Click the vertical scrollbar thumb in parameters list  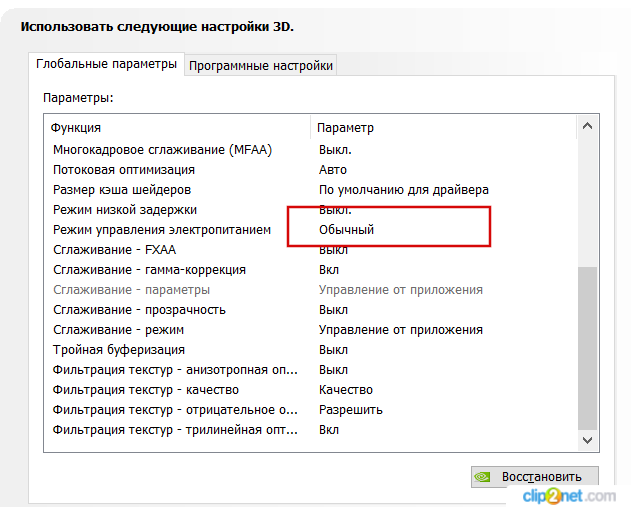click(587, 348)
